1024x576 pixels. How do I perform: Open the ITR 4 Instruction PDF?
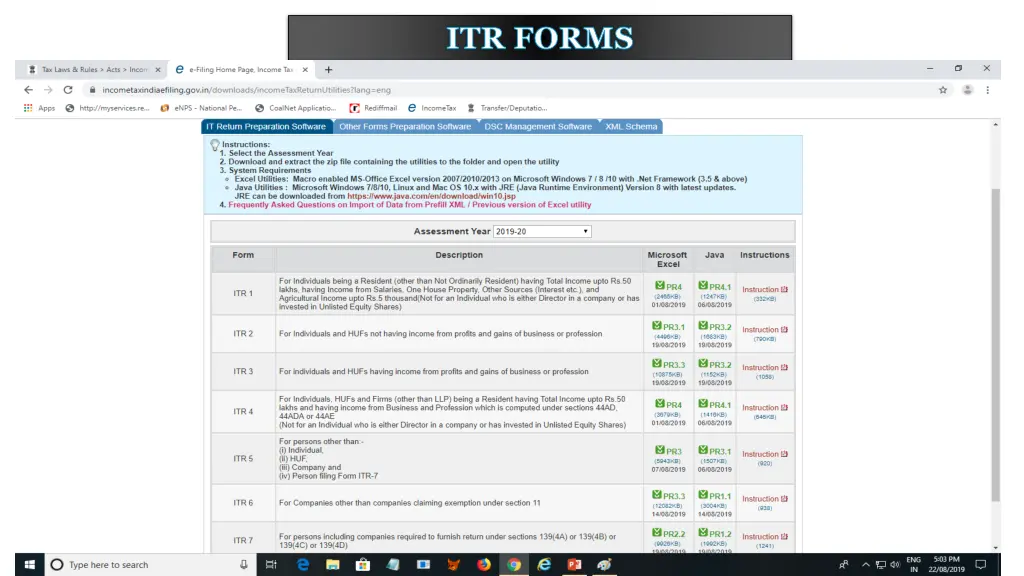point(765,408)
